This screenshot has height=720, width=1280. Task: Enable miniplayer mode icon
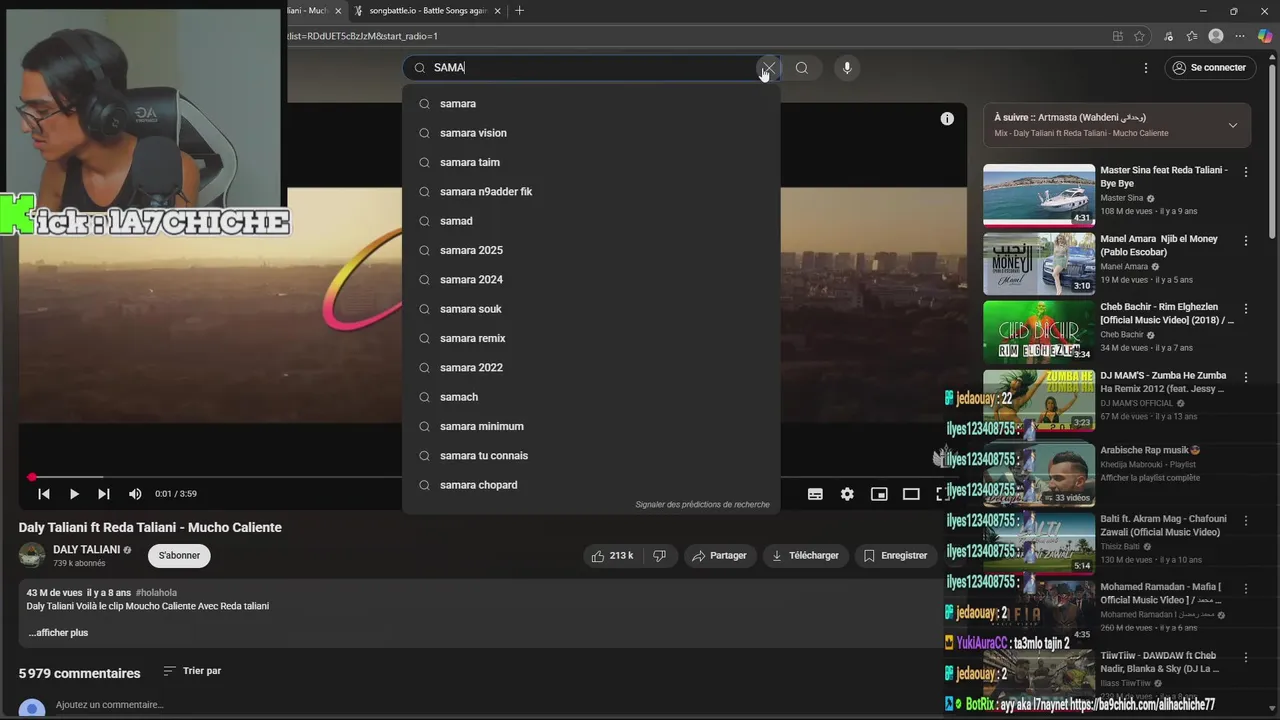pyautogui.click(x=879, y=494)
